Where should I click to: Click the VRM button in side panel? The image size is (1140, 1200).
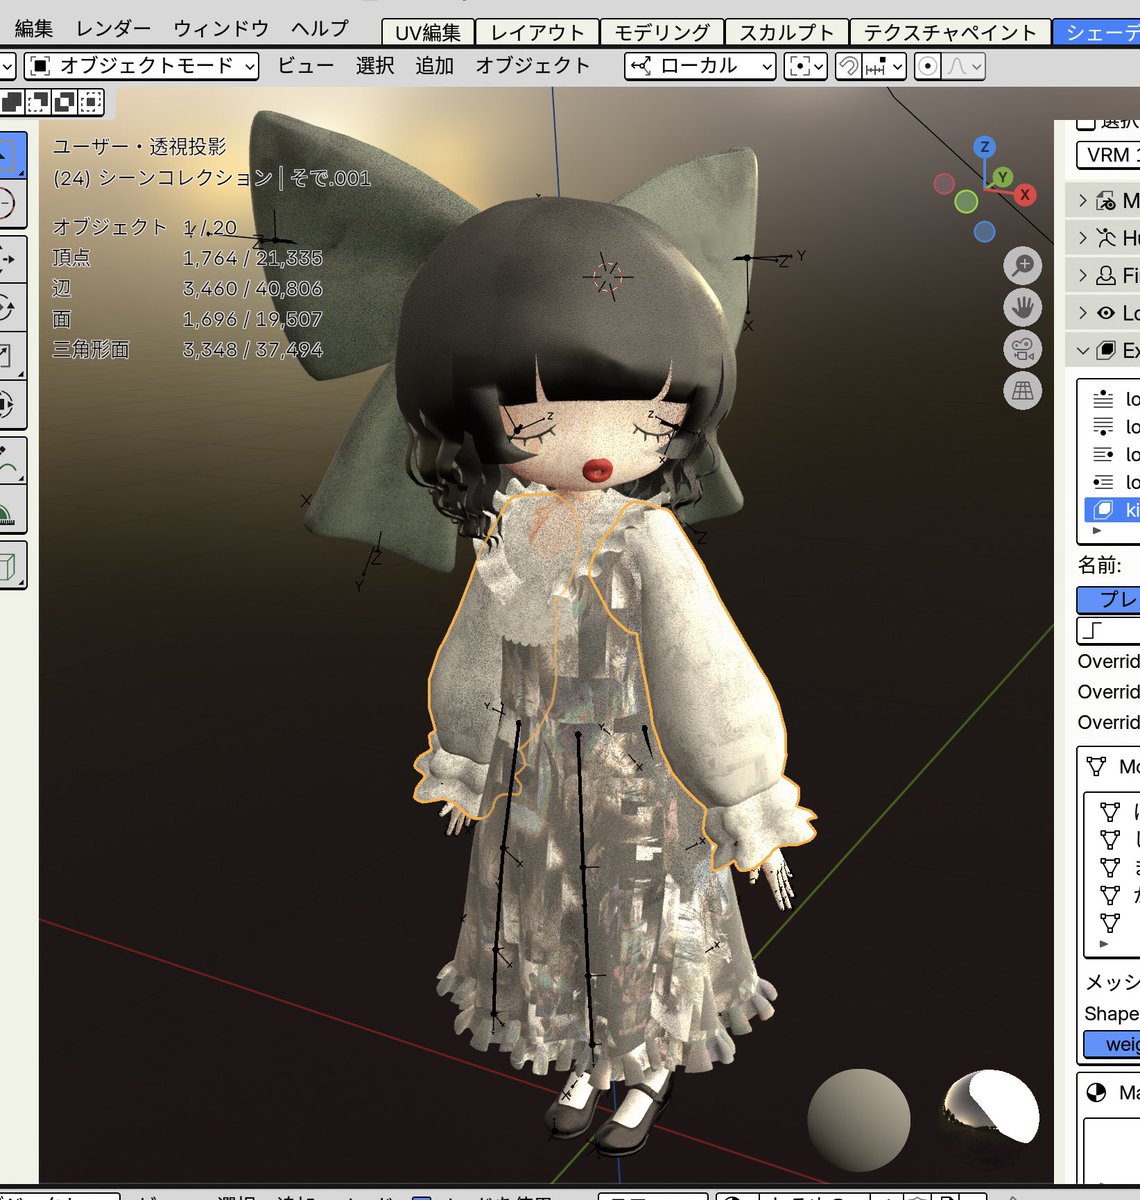pyautogui.click(x=1108, y=155)
